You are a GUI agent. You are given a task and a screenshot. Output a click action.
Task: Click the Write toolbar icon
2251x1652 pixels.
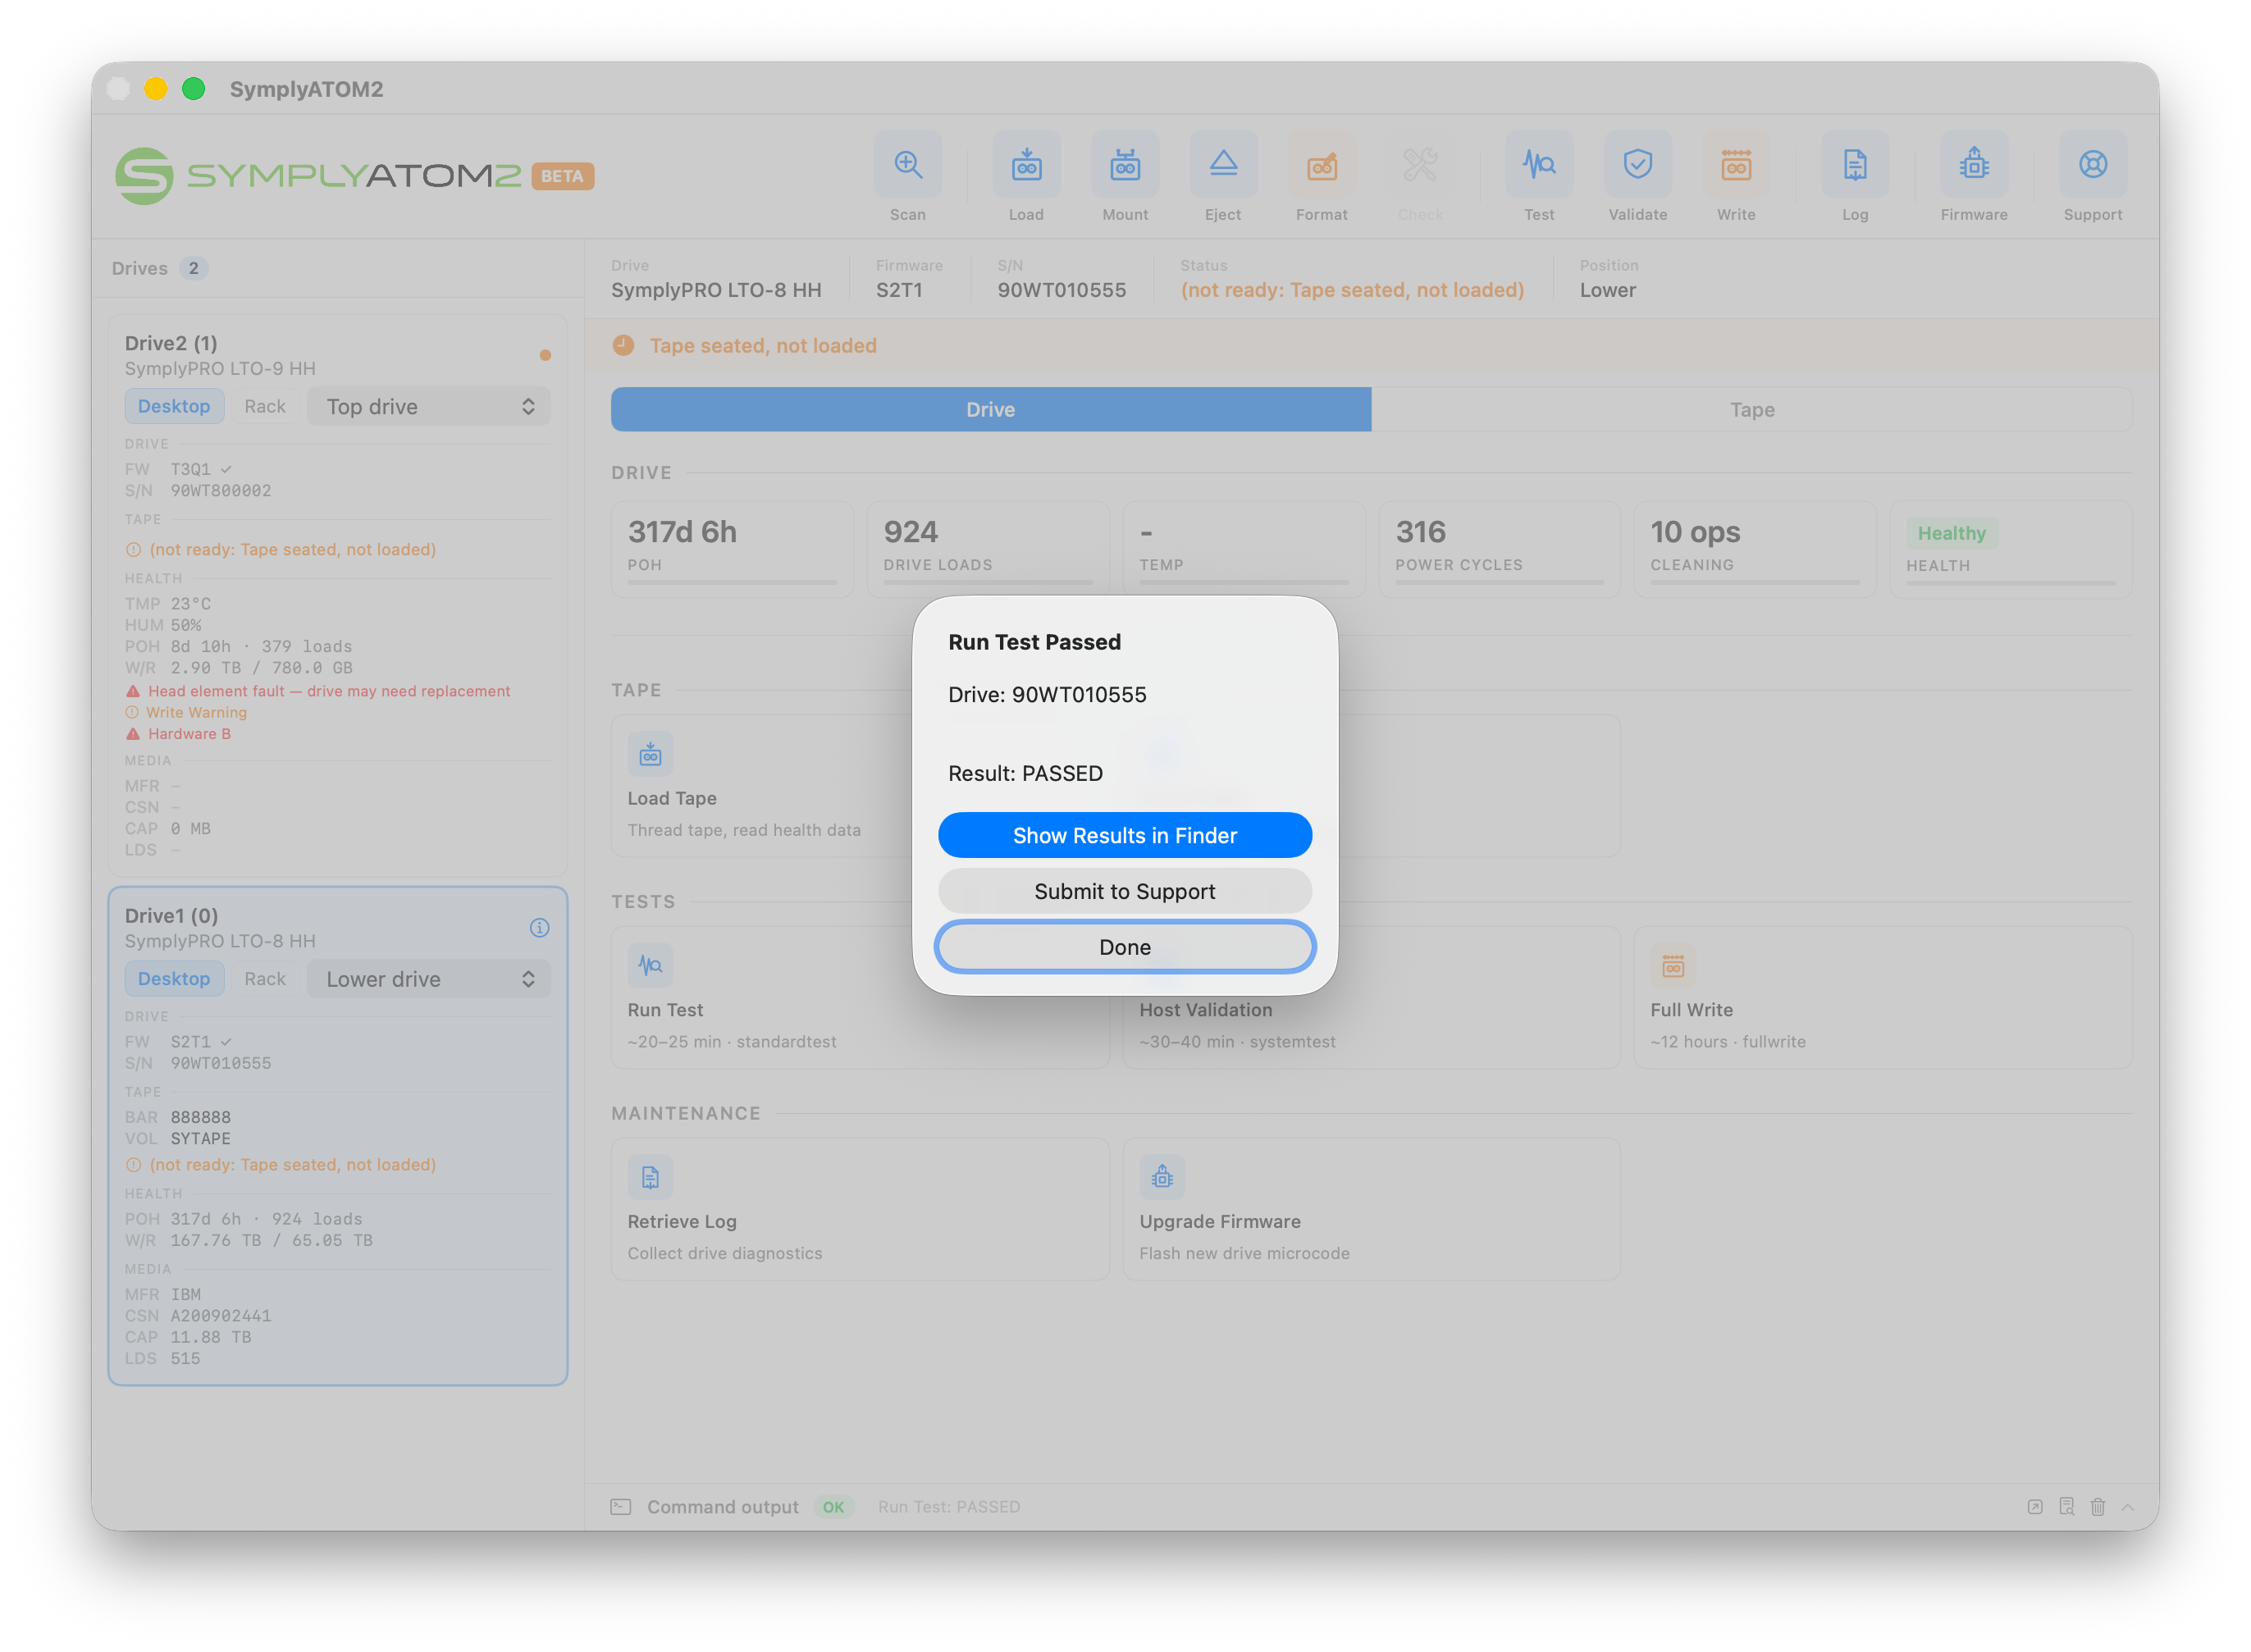(1736, 165)
